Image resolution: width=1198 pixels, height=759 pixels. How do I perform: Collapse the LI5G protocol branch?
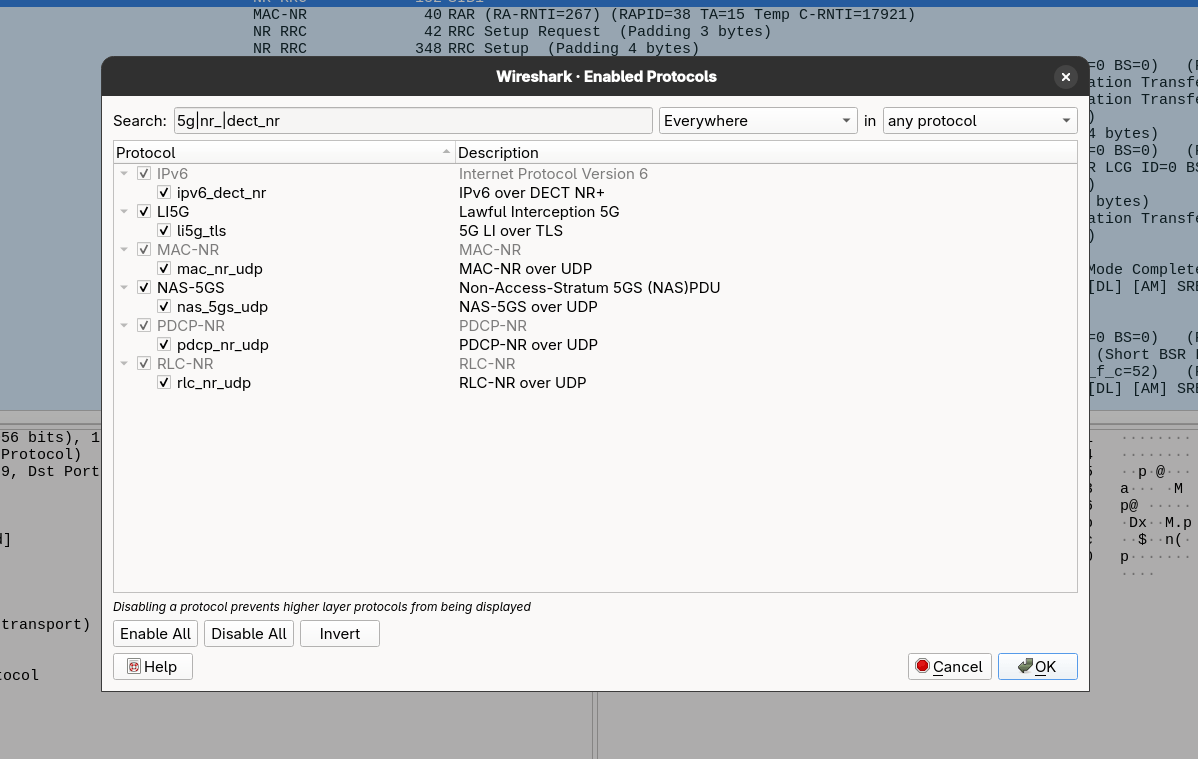coord(124,211)
